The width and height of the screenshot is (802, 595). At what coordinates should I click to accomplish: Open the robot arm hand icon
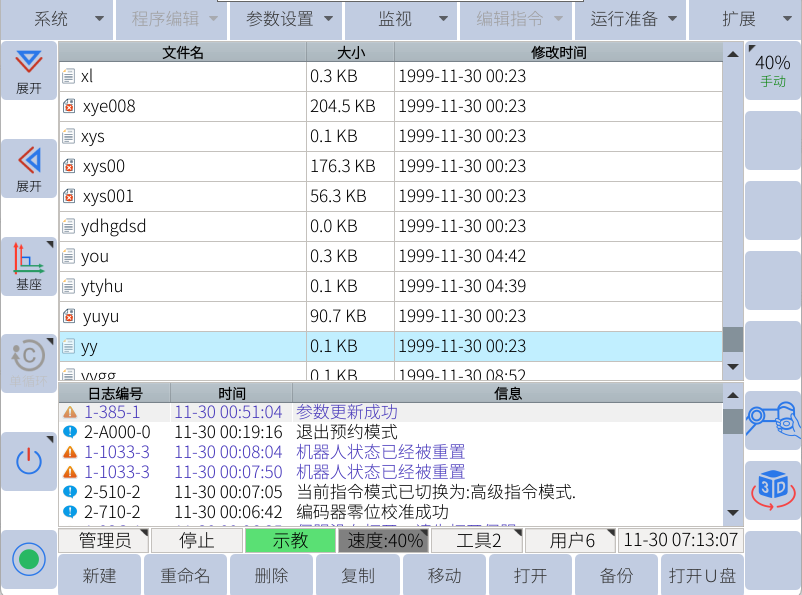point(773,420)
